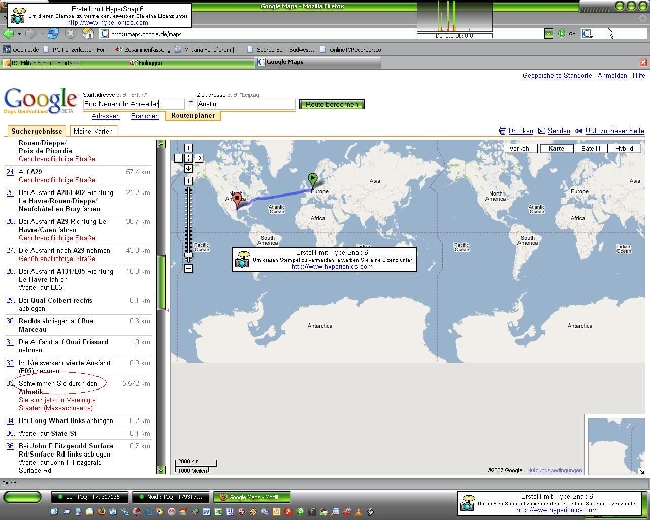Zoom in with the plus button
Image resolution: width=650 pixels, height=520 pixels.
click(188, 181)
